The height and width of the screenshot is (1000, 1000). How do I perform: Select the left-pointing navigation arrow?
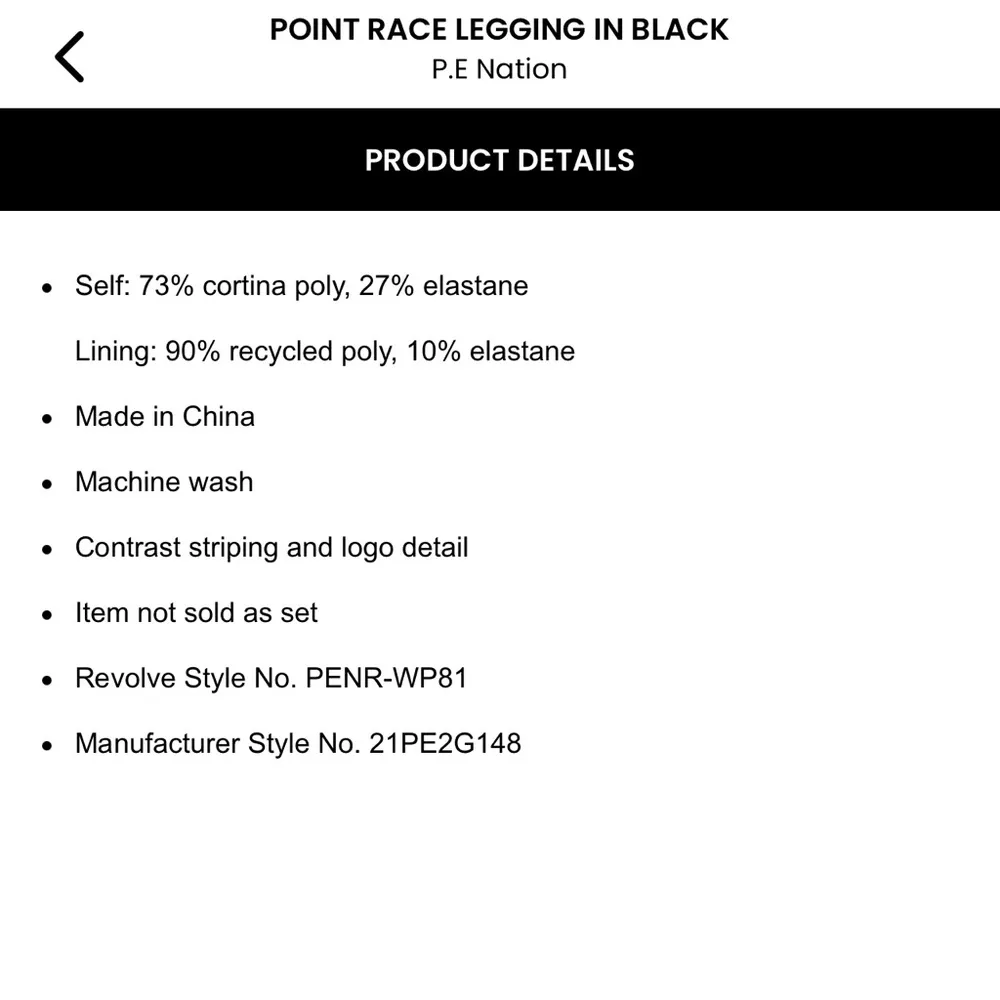pyautogui.click(x=67, y=56)
